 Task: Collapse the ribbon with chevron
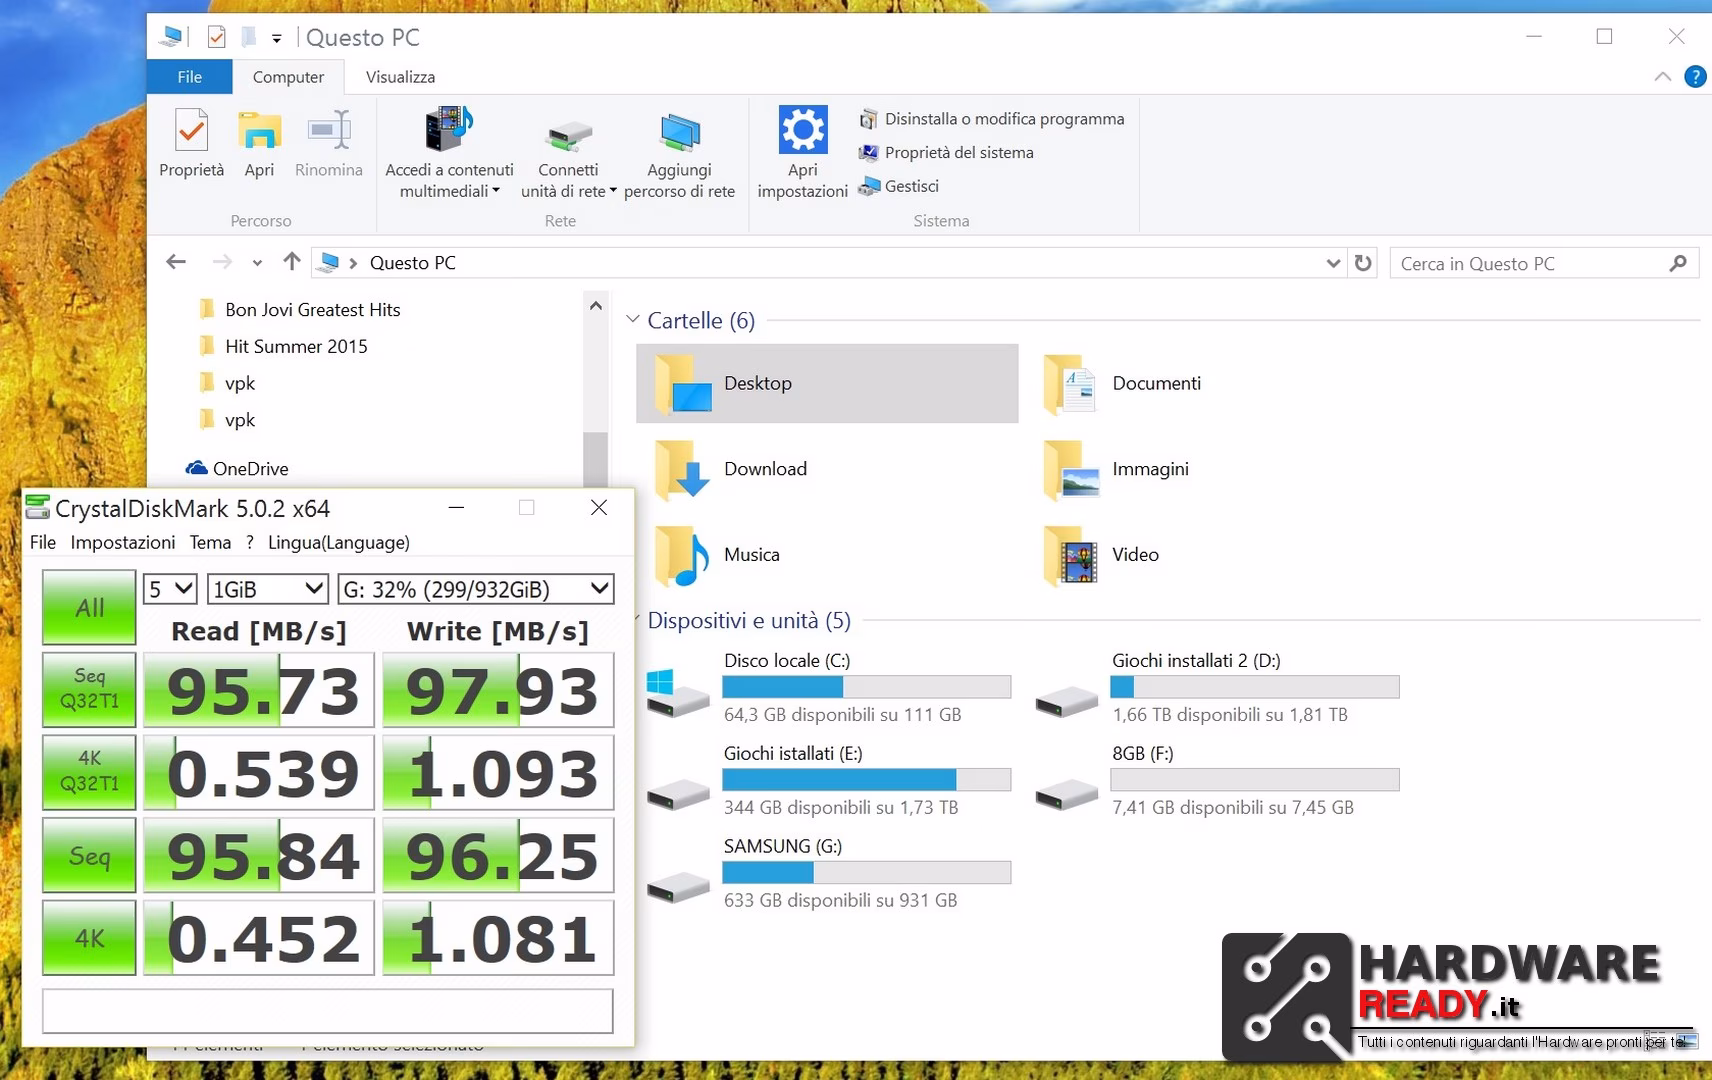1662,77
